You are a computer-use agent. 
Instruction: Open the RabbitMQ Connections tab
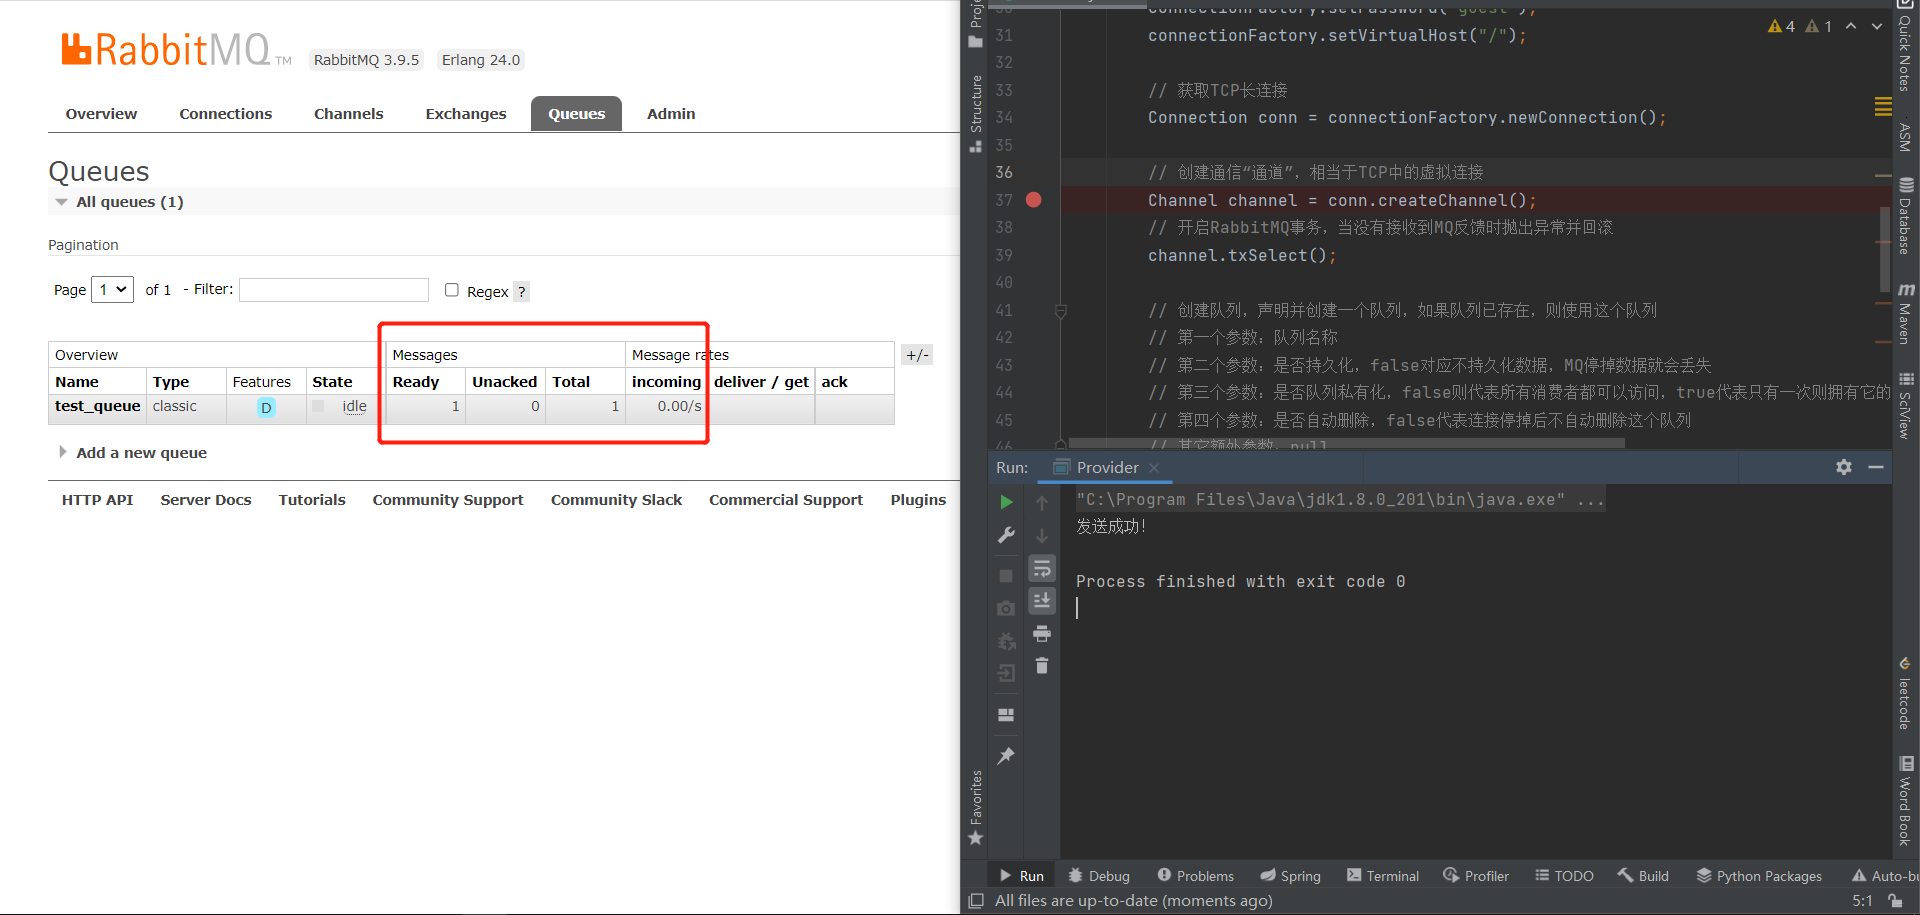click(x=226, y=114)
